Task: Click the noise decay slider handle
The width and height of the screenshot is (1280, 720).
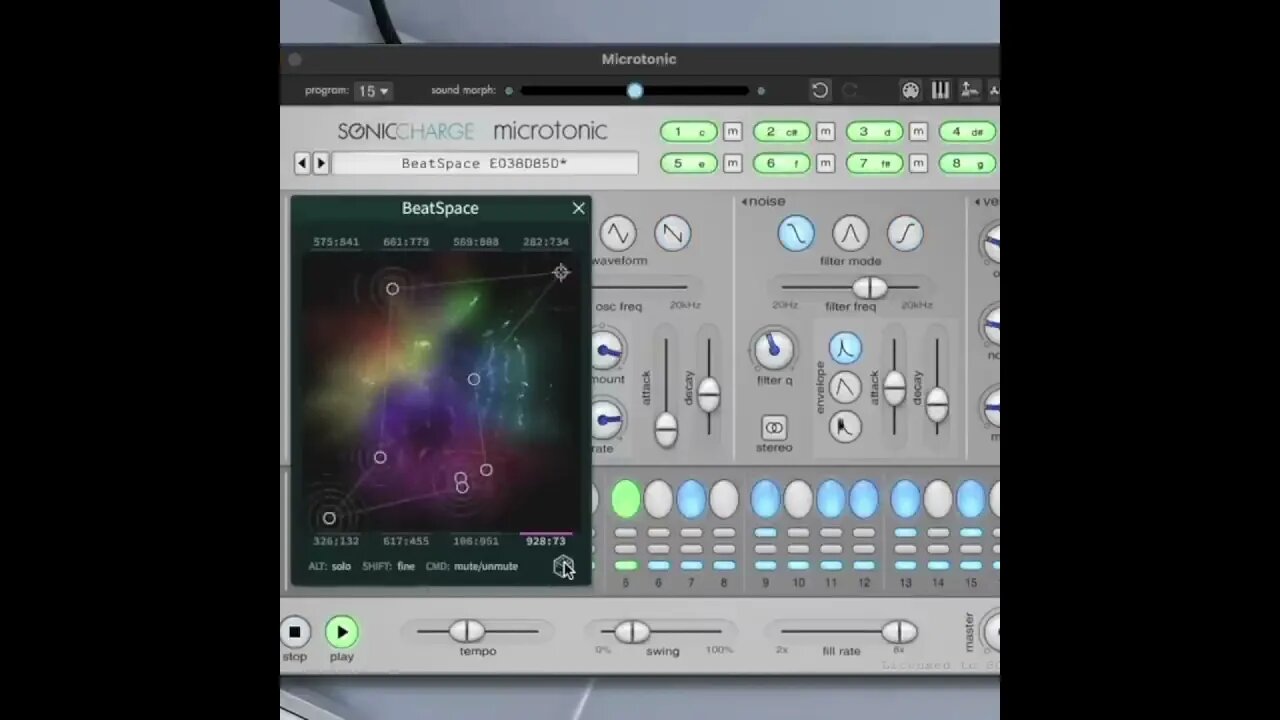Action: coord(937,404)
